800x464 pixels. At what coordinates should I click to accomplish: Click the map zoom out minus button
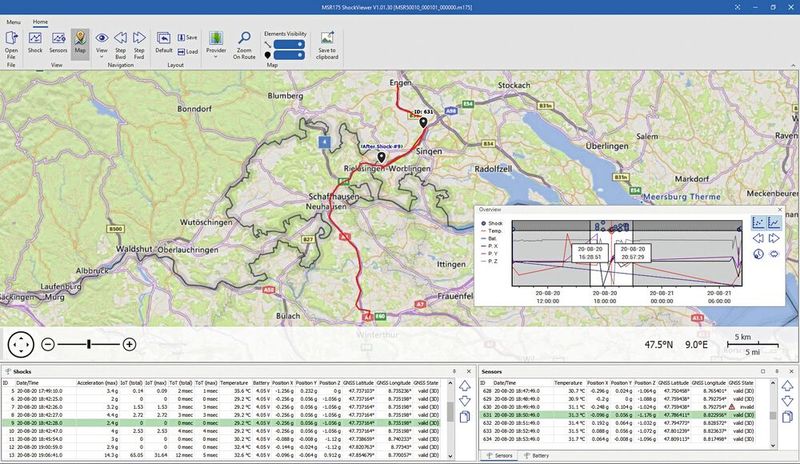[x=48, y=344]
